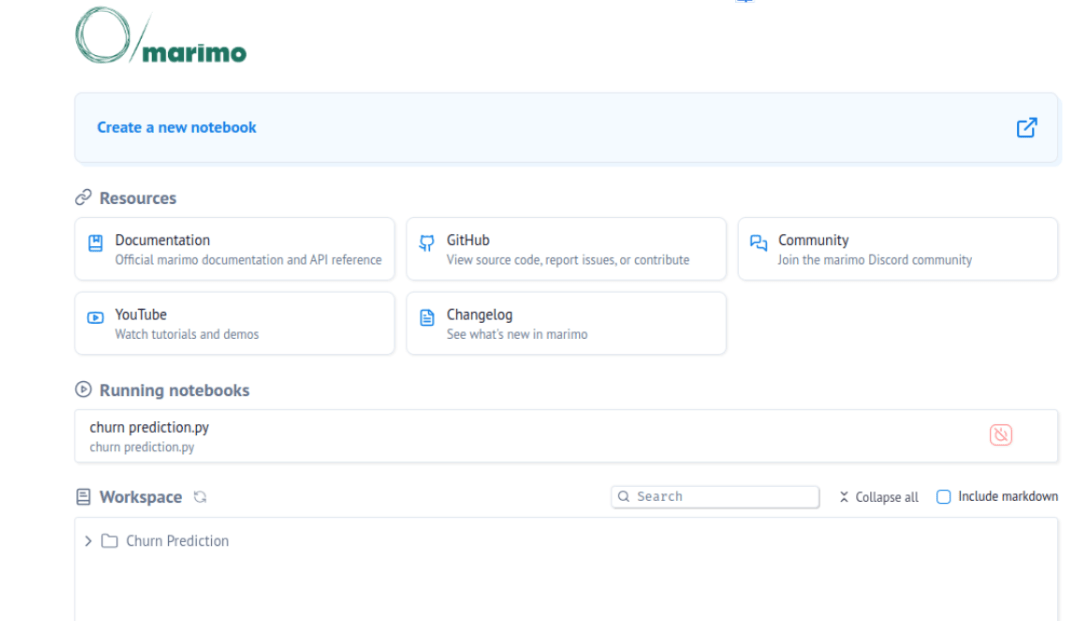Click the Changelog document icon

427,318
